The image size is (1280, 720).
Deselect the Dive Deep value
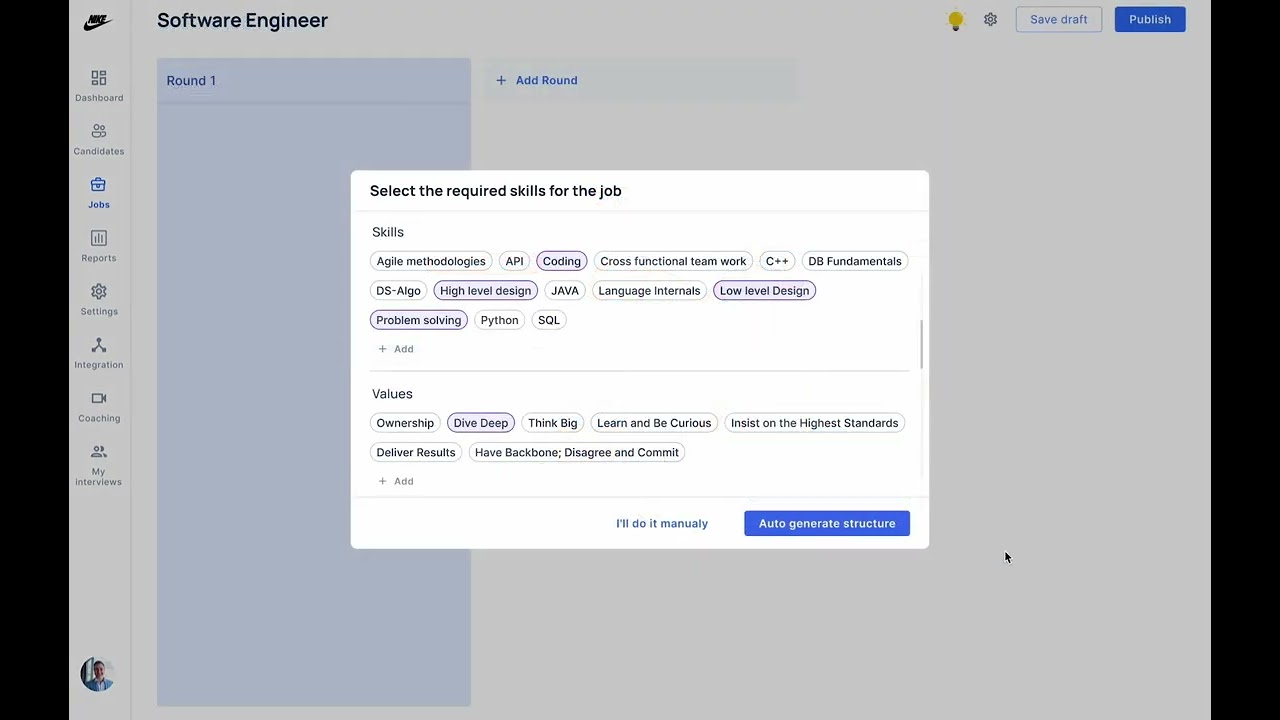pos(481,422)
